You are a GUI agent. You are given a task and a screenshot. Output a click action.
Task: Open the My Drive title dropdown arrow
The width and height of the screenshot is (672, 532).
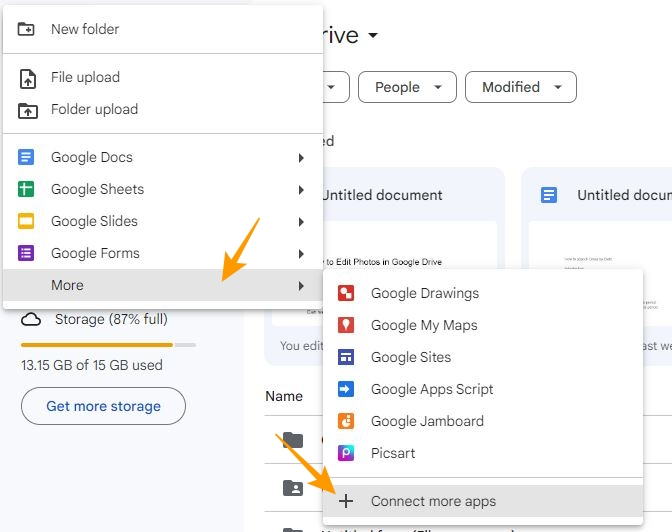tap(373, 35)
